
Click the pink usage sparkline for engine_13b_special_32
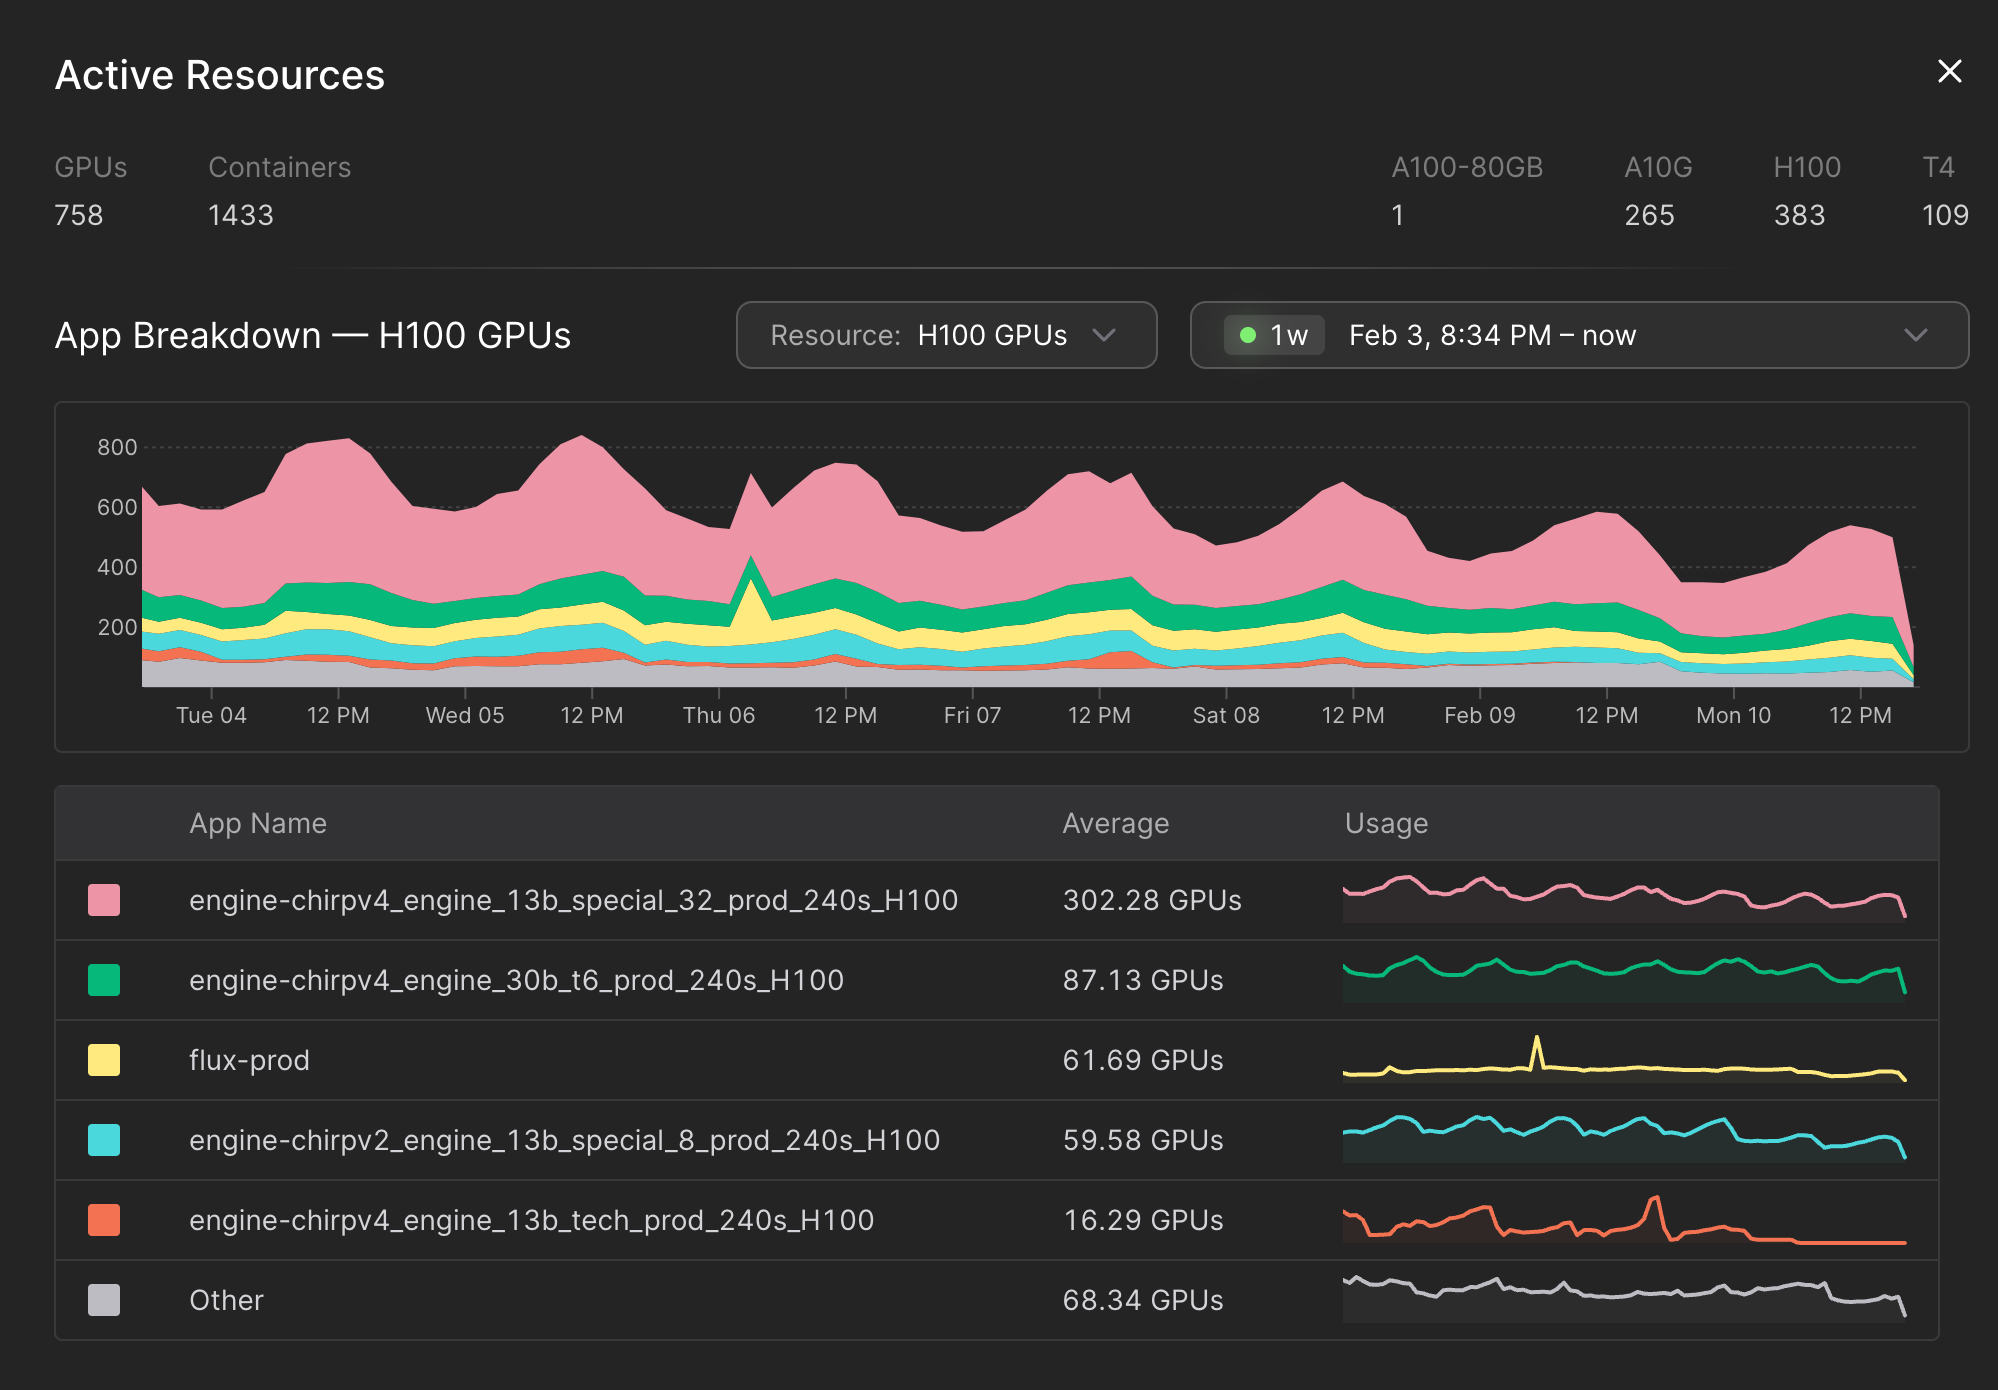coord(1625,898)
